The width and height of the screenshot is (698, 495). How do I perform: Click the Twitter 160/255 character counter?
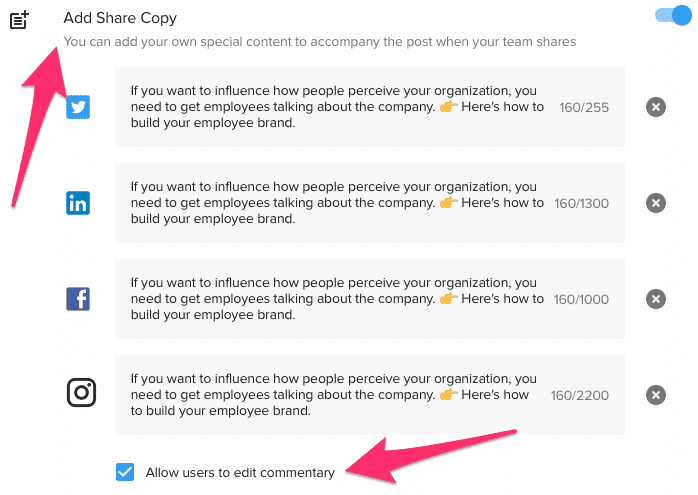point(584,107)
